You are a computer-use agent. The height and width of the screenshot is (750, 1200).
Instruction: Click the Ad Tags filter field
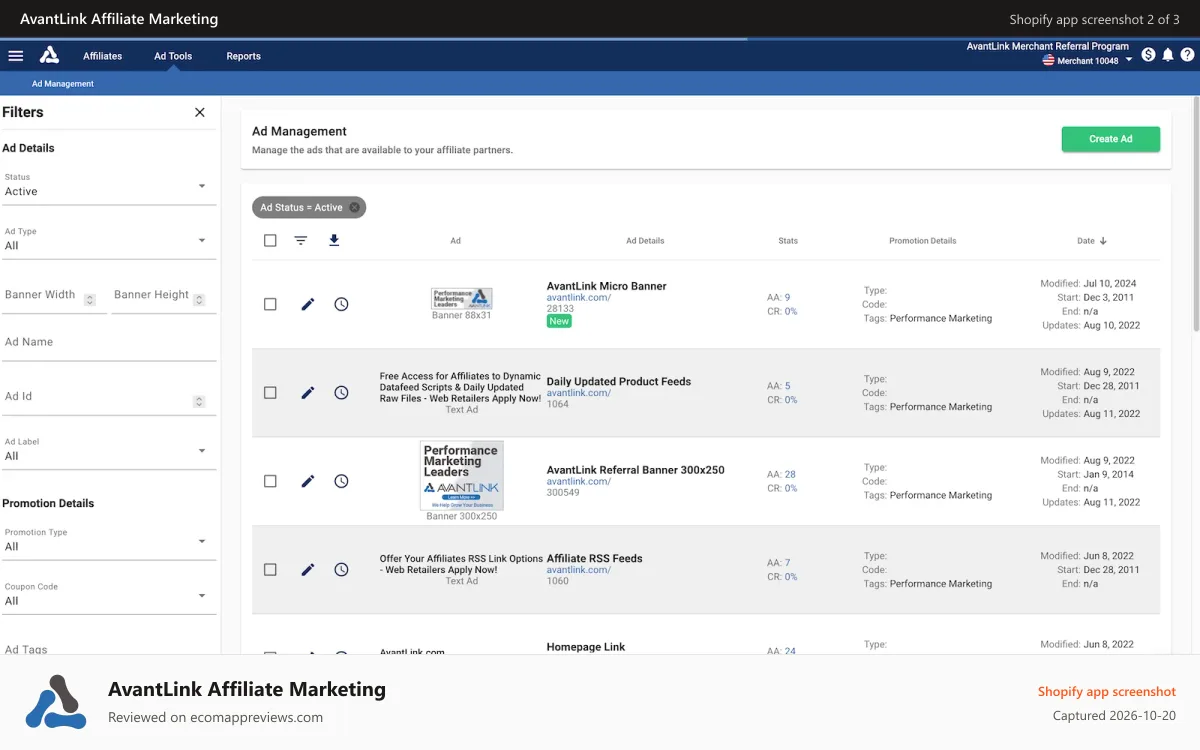point(108,648)
